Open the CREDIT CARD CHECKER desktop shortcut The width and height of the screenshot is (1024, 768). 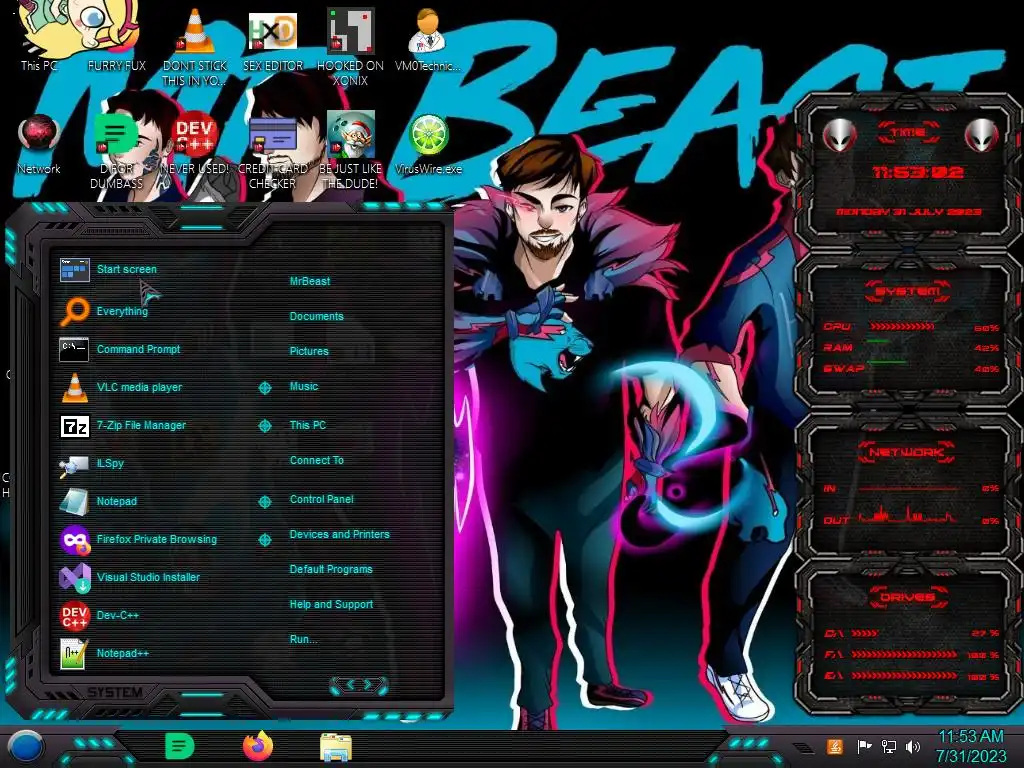[273, 152]
